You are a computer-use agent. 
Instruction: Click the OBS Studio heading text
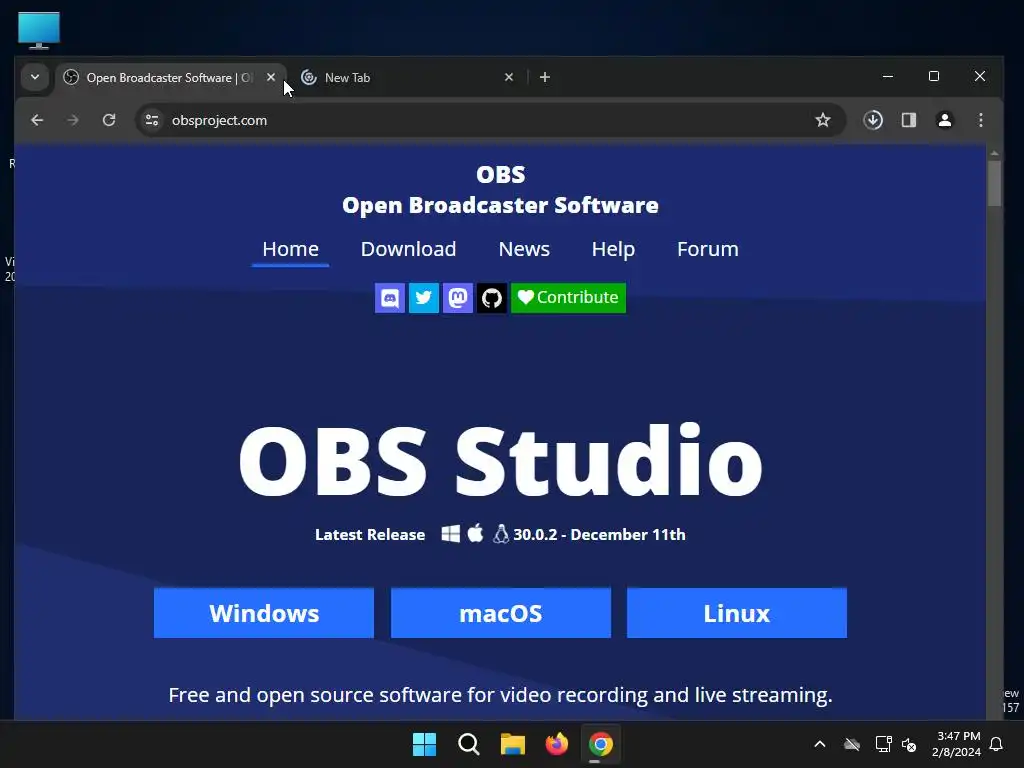click(x=500, y=460)
